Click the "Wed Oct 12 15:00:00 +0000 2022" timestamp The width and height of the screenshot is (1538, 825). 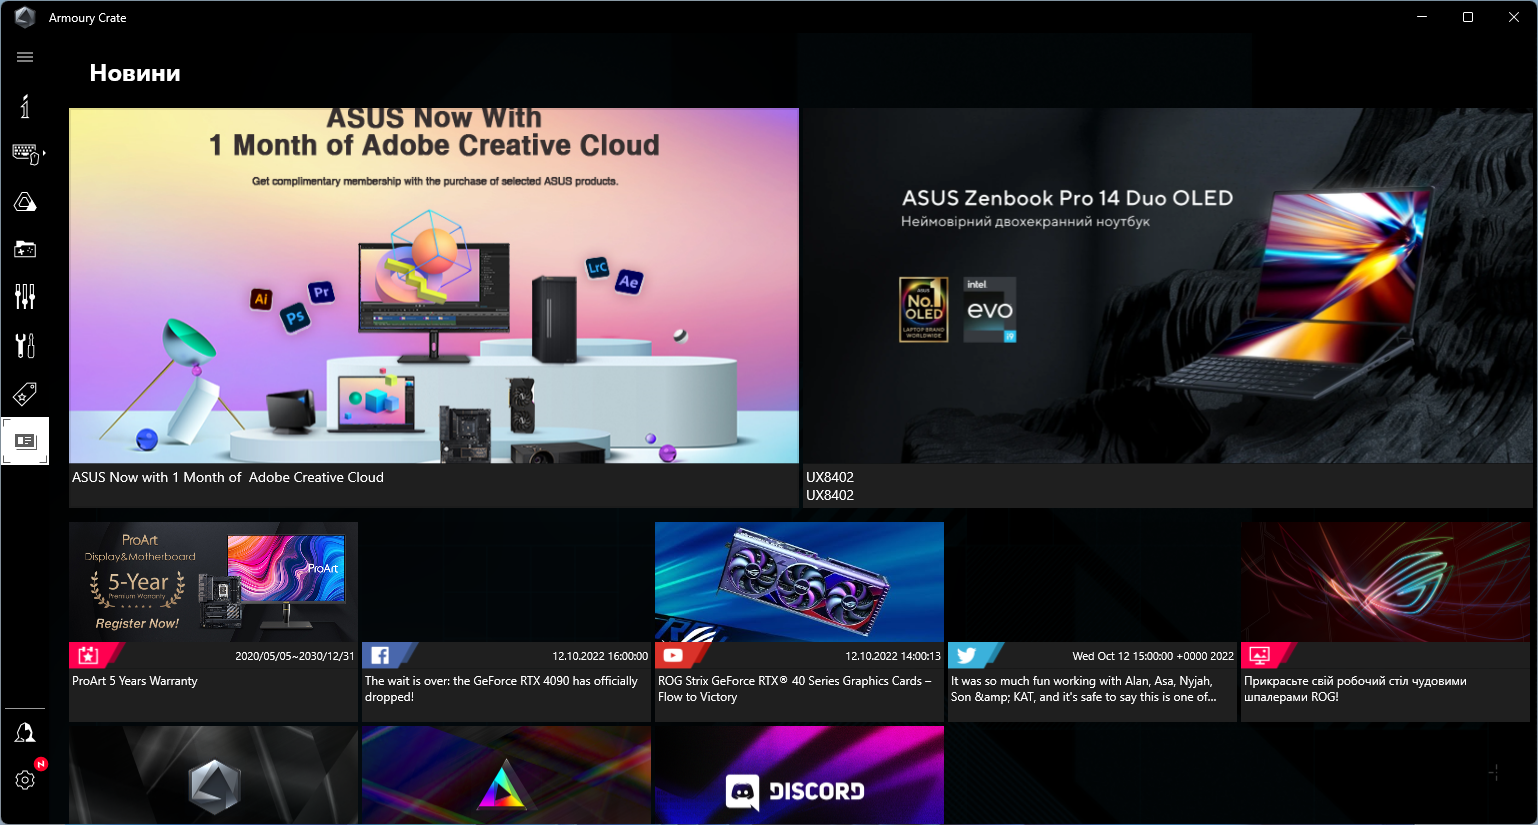pyautogui.click(x=1153, y=656)
